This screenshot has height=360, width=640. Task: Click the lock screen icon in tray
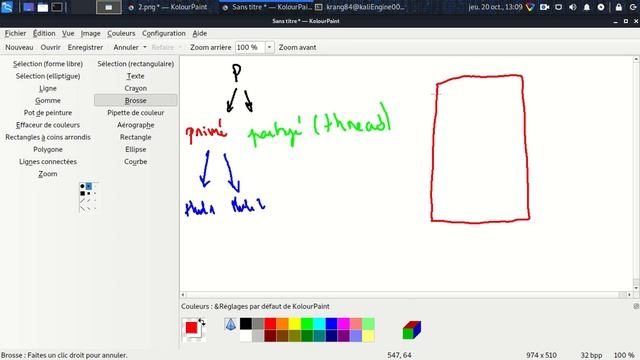coord(619,7)
